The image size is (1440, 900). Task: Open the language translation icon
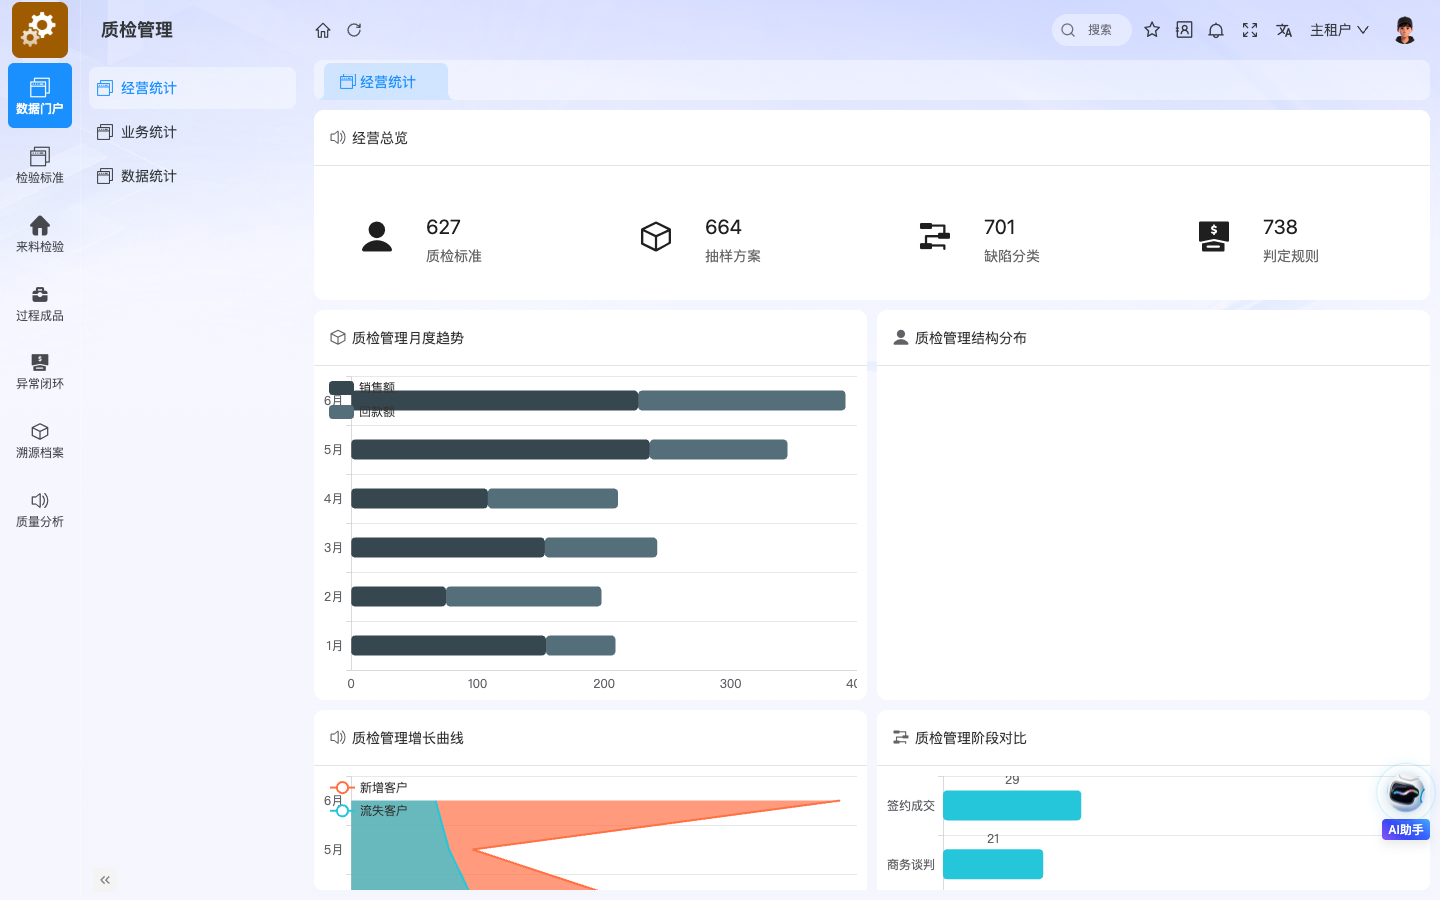point(1284,30)
